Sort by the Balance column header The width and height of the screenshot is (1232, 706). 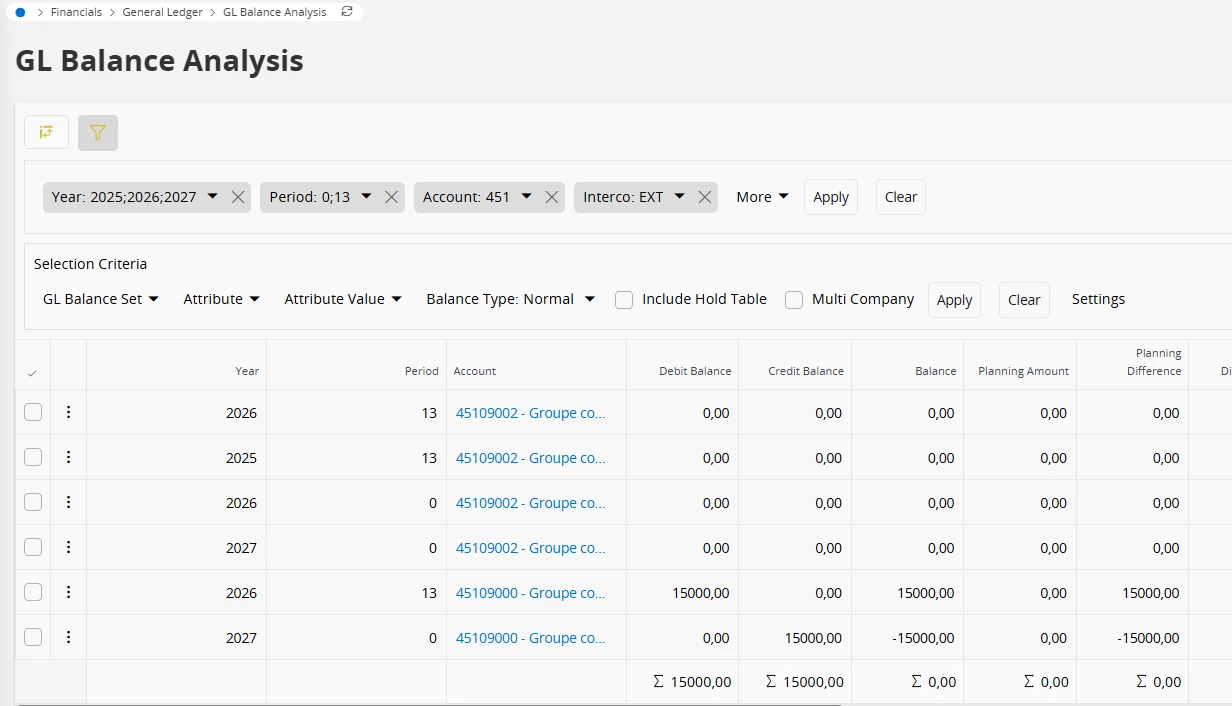936,371
